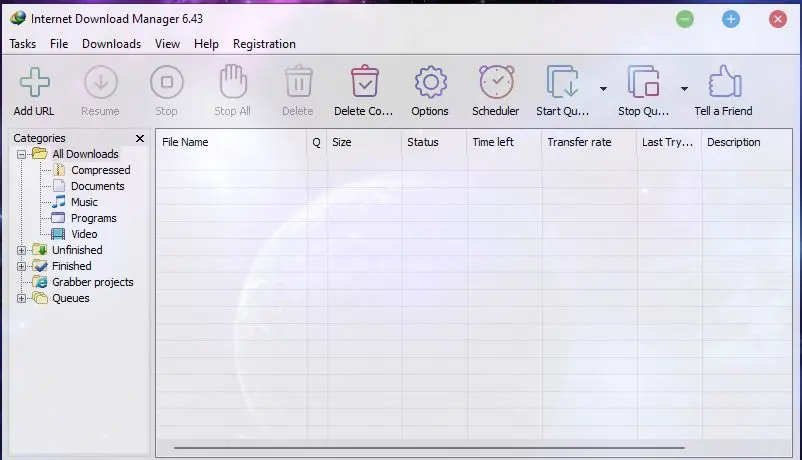Click the Start Queue toolbar icon
Image resolution: width=802 pixels, height=460 pixels.
pyautogui.click(x=563, y=81)
